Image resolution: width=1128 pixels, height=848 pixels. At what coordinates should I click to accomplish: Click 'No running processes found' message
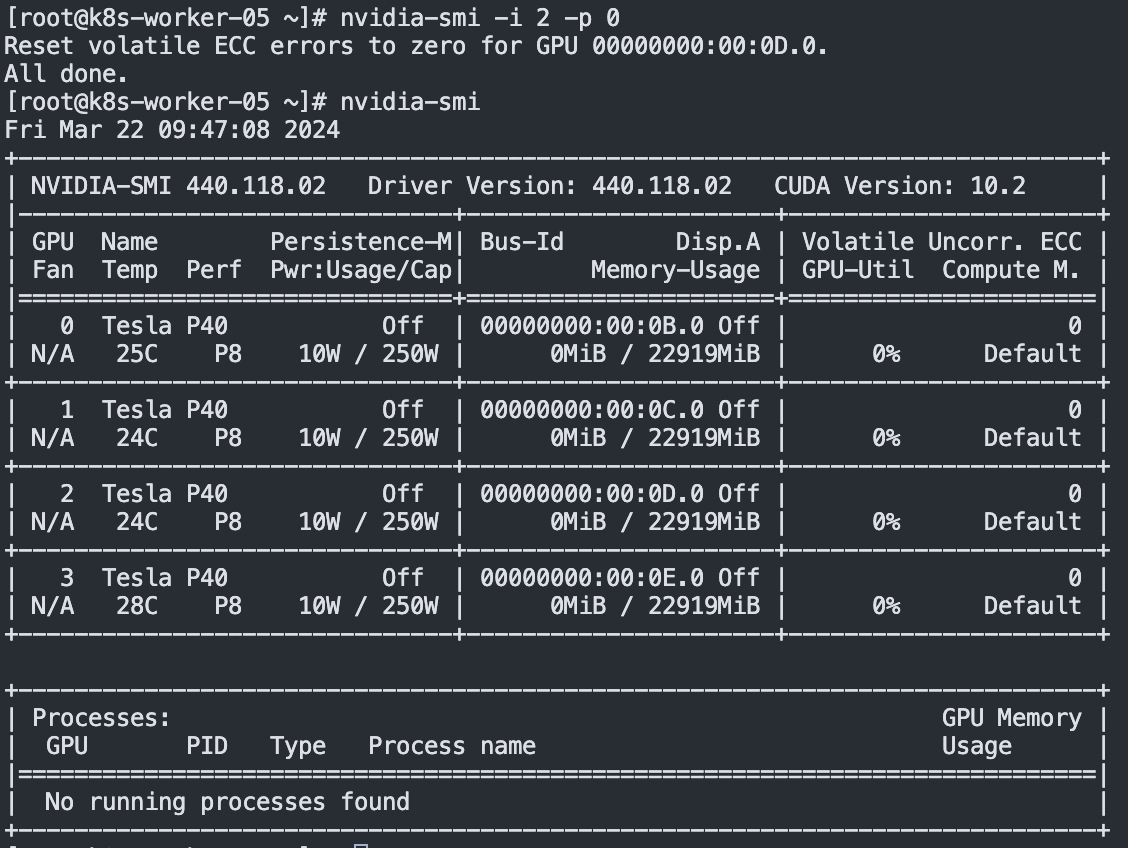pyautogui.click(x=227, y=802)
